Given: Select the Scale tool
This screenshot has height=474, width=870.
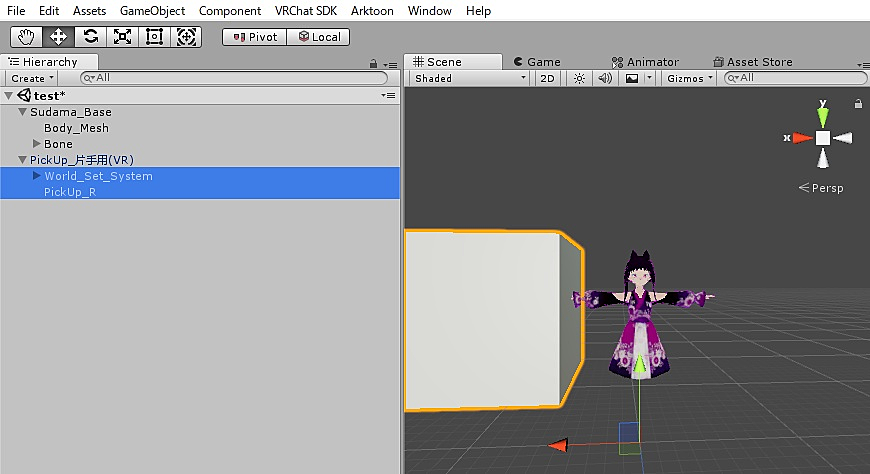Looking at the screenshot, I should pos(122,37).
